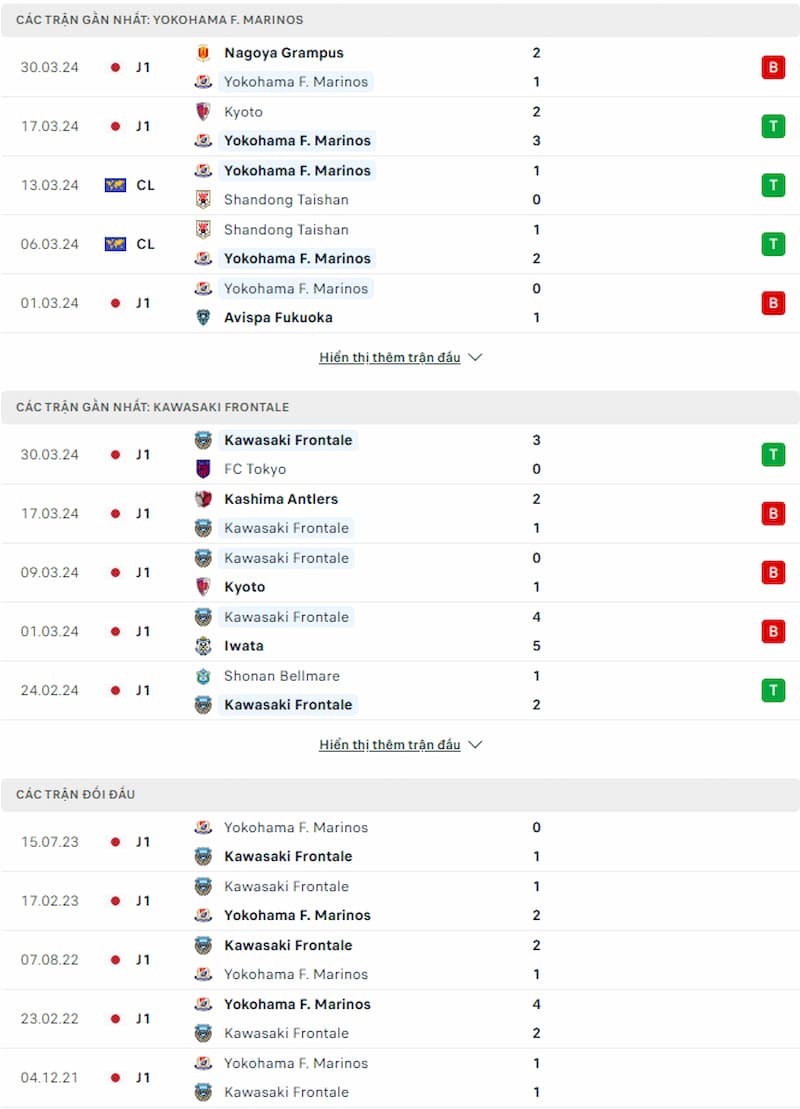This screenshot has width=800, height=1109.
Task: Click the Kashima Antlers team crest
Action: [203, 499]
